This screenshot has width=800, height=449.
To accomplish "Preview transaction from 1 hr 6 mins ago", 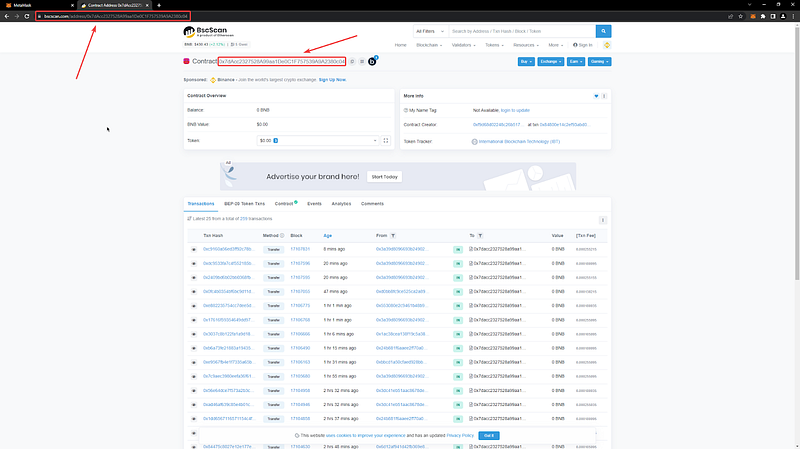I will pos(193,334).
